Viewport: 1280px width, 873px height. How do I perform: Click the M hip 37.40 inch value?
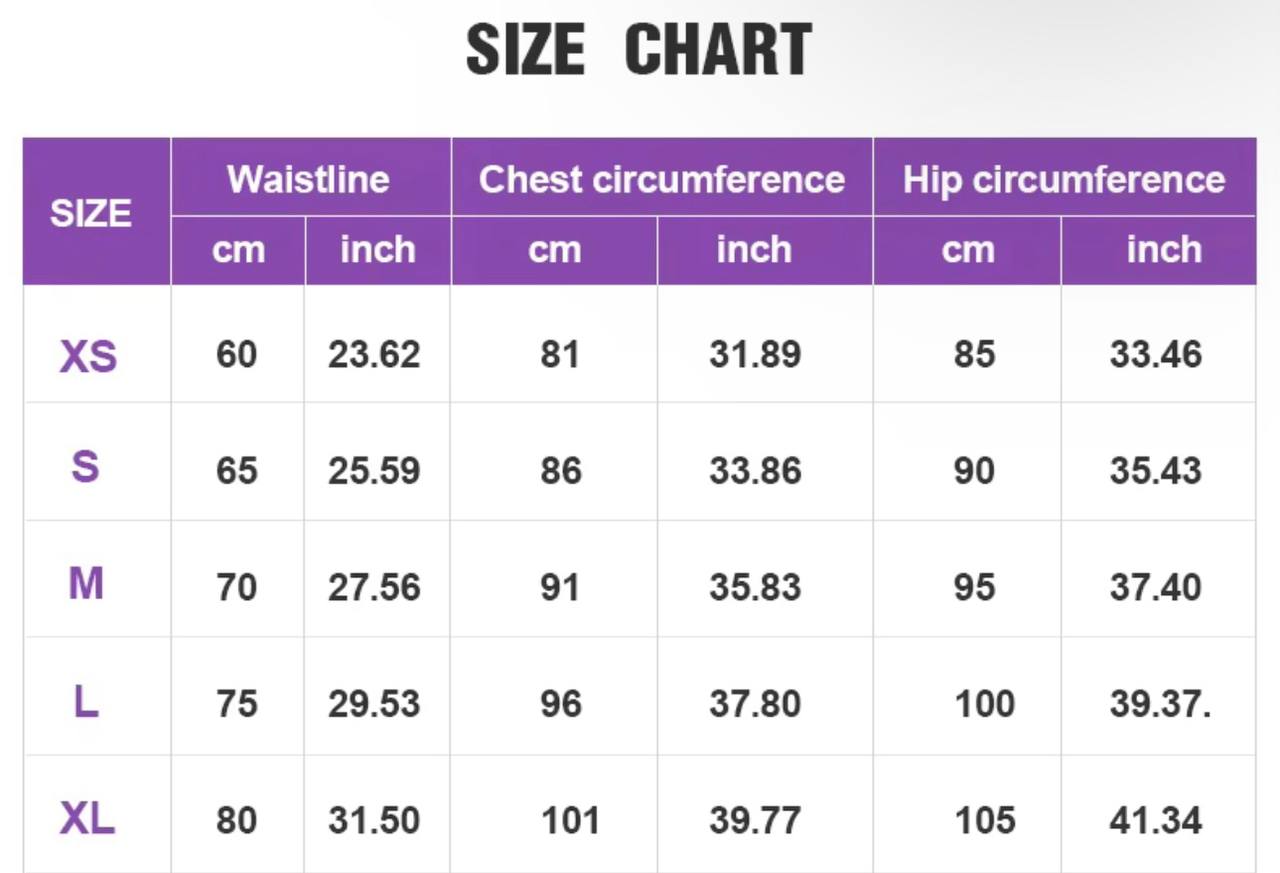(1155, 587)
